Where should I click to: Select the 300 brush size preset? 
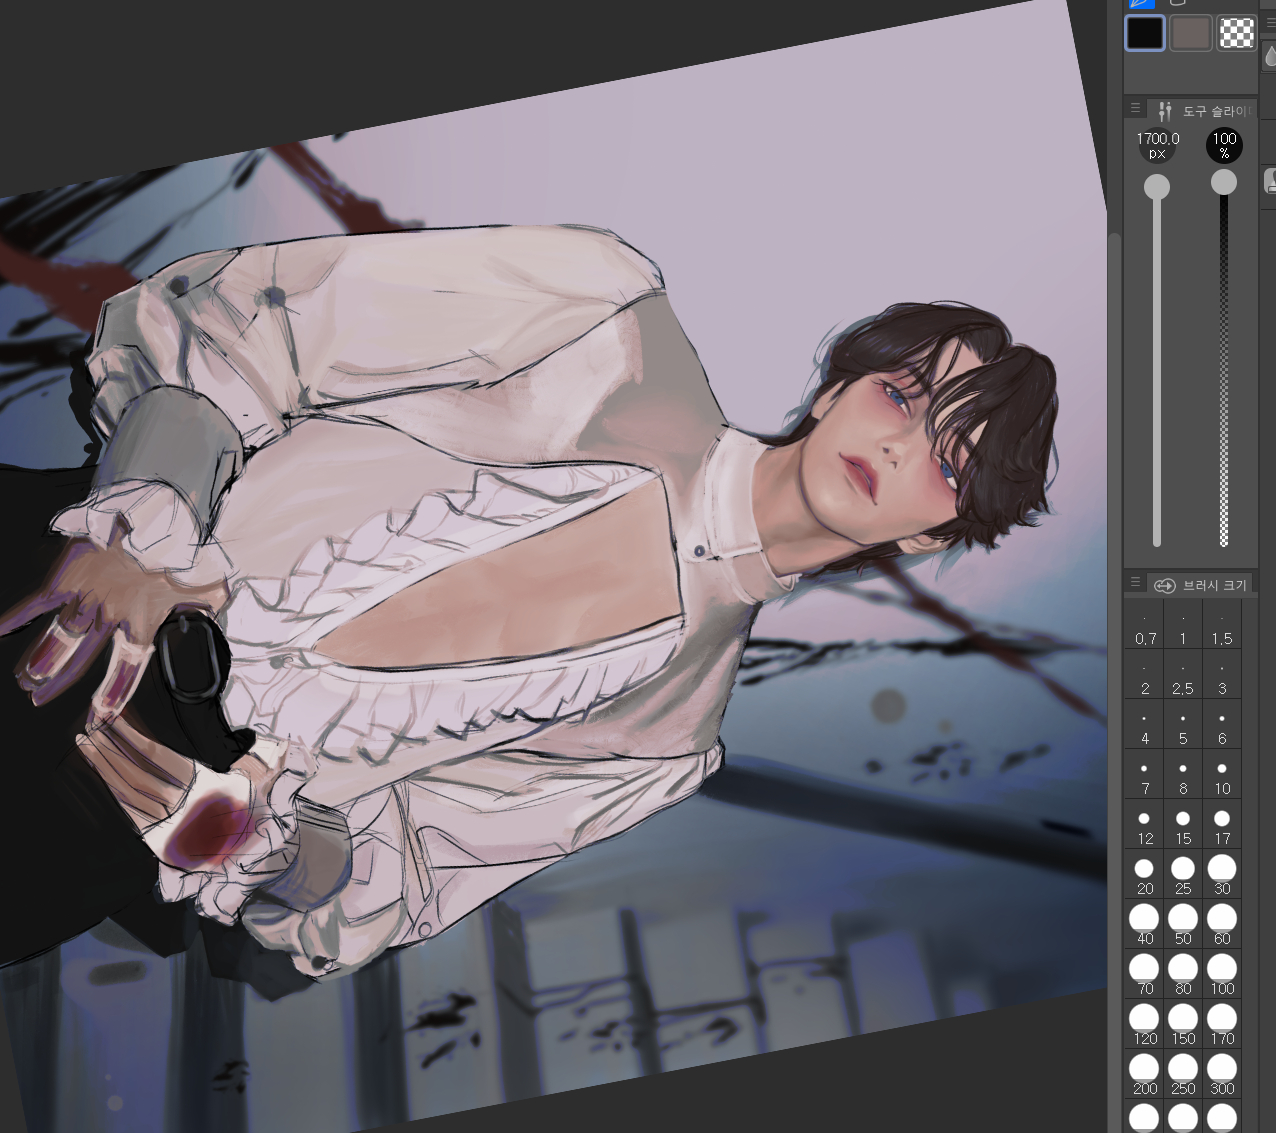tap(1222, 1075)
